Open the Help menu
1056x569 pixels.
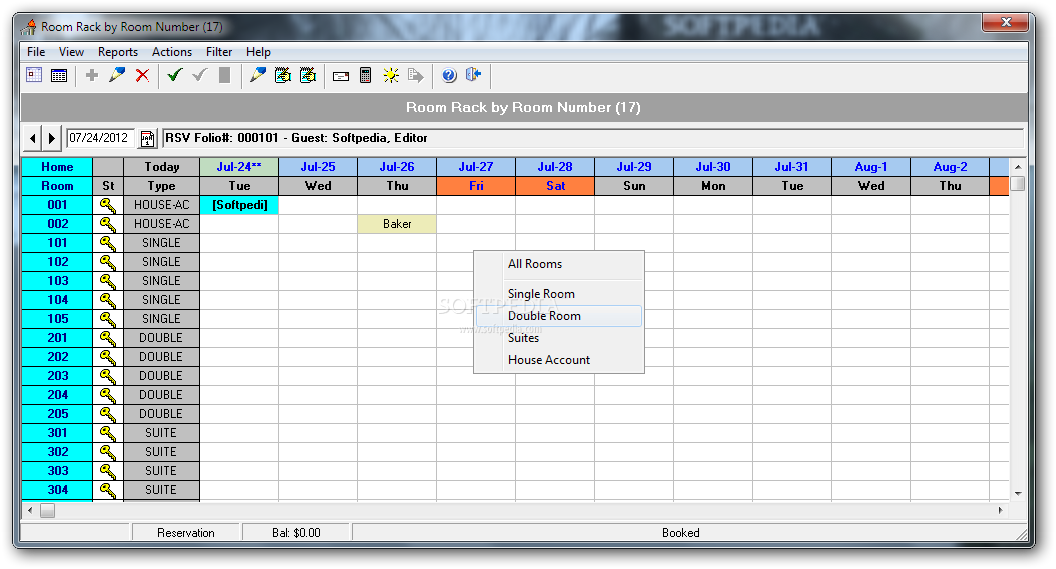pos(258,52)
